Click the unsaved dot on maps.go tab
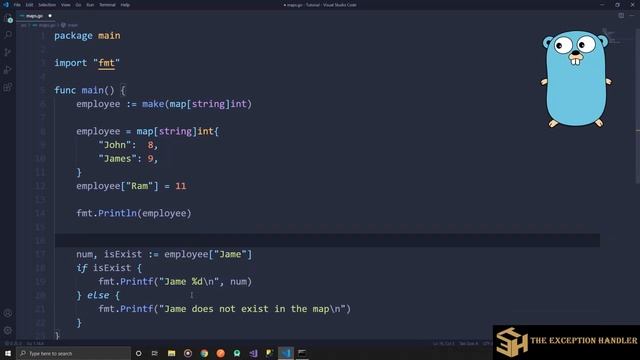The width and height of the screenshot is (640, 360). pyautogui.click(x=50, y=16)
